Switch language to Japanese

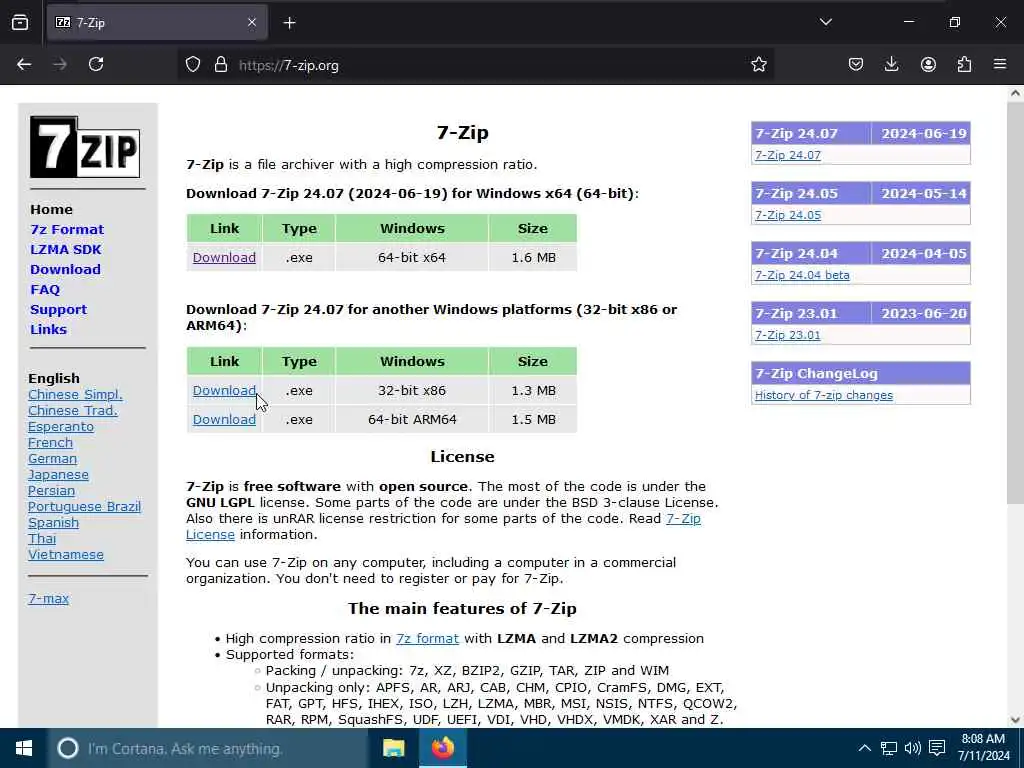(x=58, y=475)
